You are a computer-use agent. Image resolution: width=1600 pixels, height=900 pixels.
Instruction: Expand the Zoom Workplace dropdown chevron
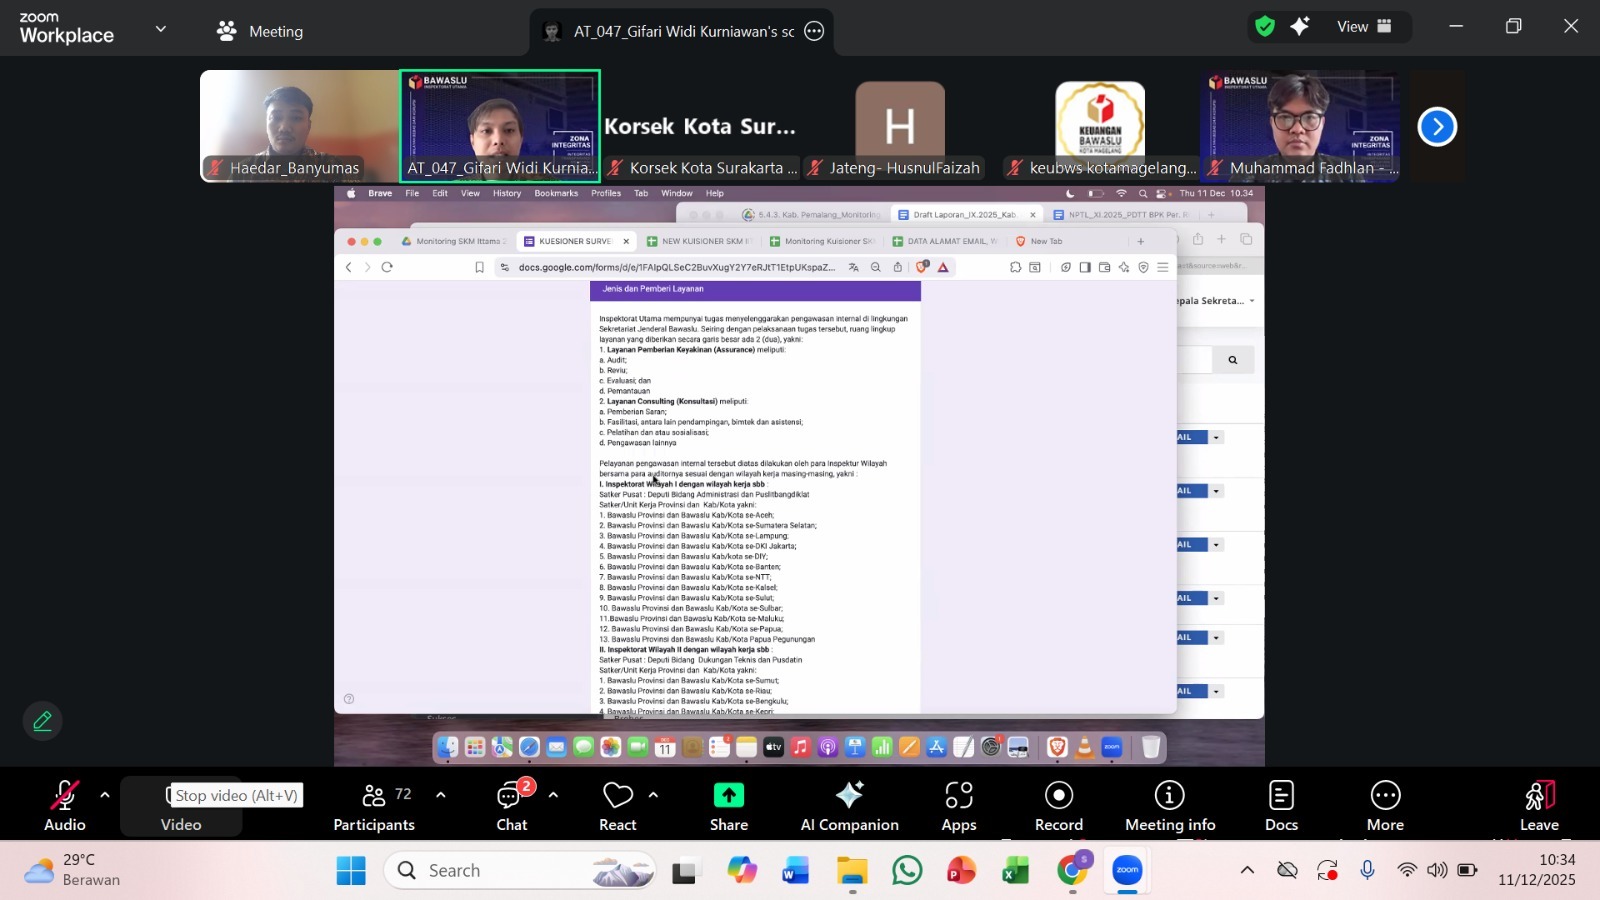(x=161, y=30)
